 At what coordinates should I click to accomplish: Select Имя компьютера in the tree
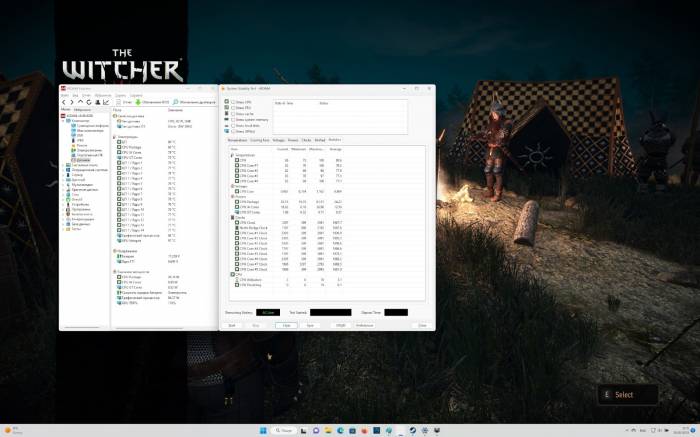(88, 131)
